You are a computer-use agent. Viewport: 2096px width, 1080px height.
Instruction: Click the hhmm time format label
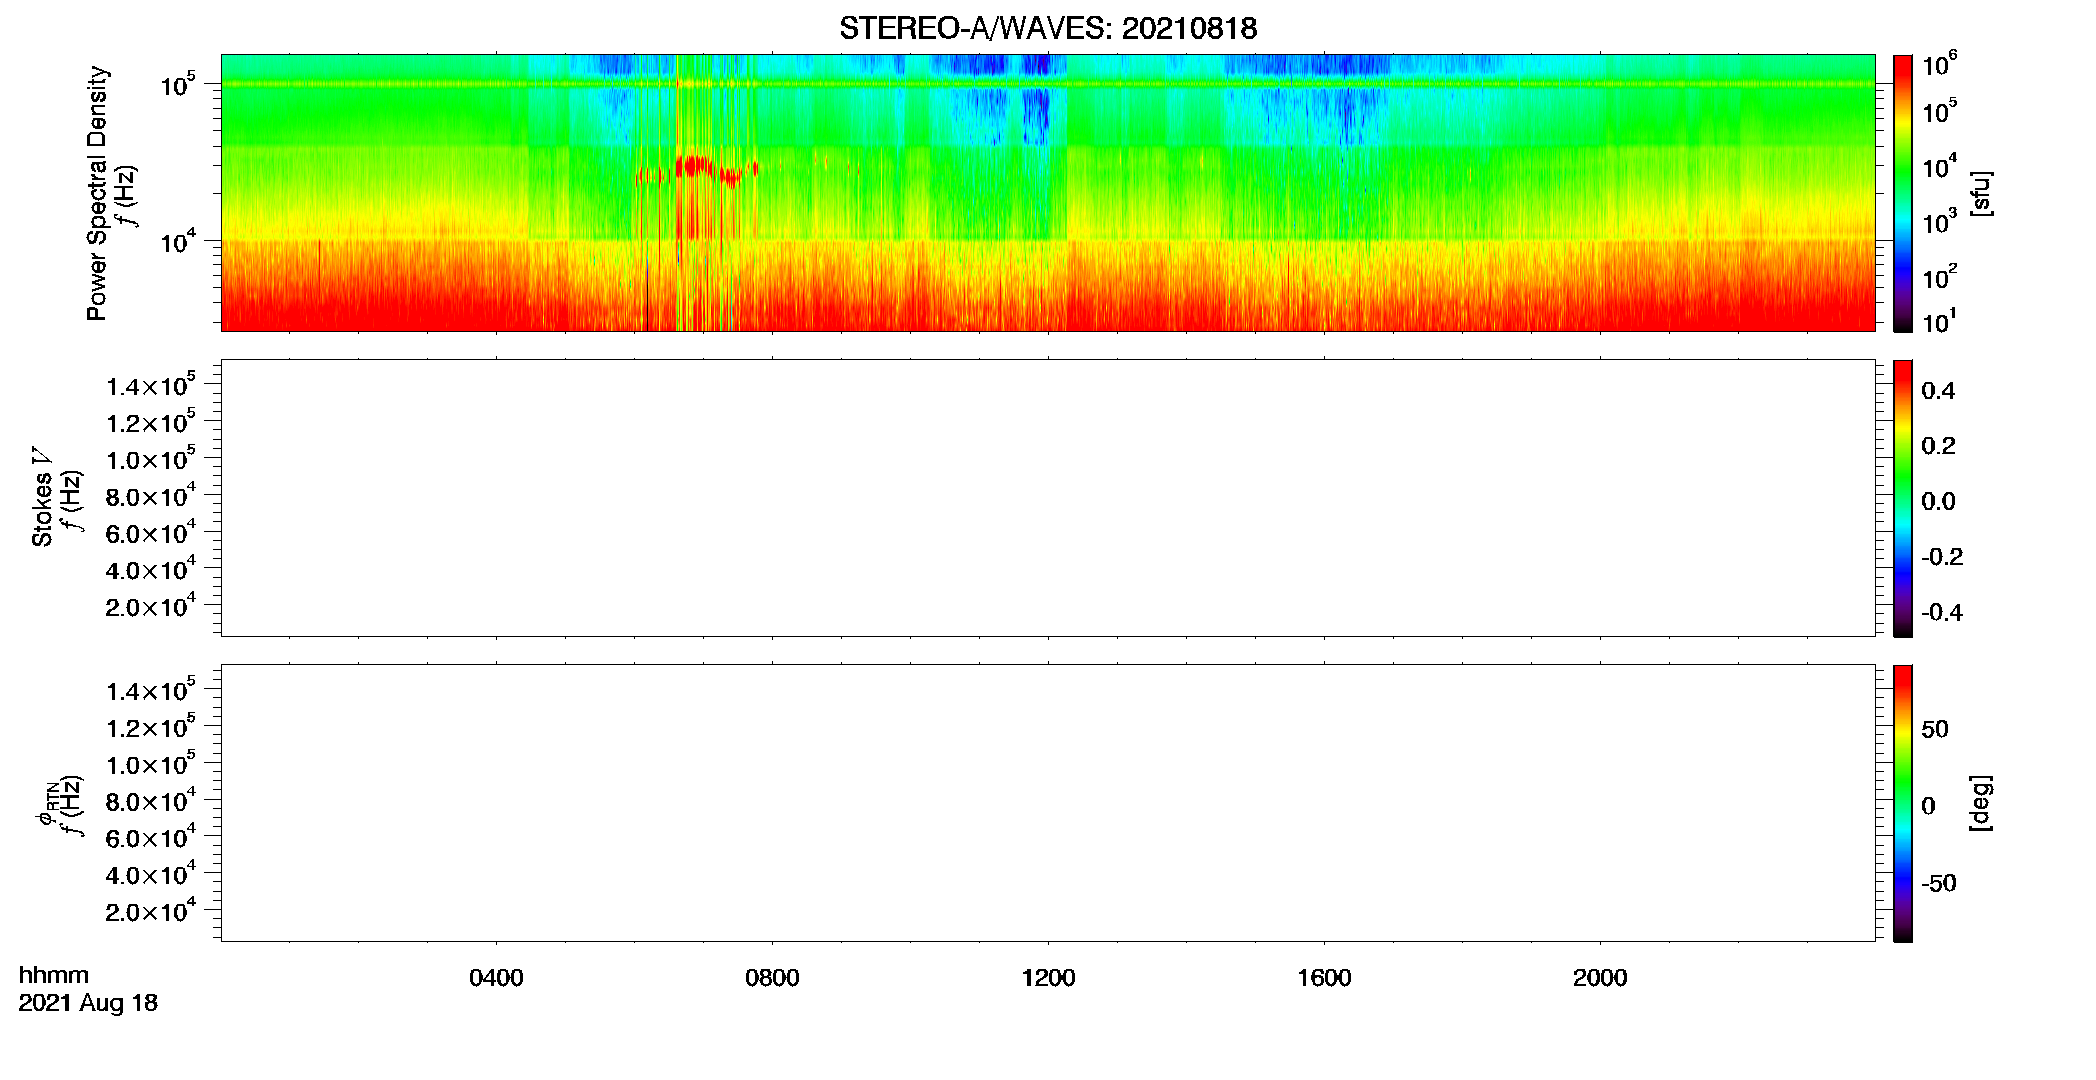tap(54, 975)
